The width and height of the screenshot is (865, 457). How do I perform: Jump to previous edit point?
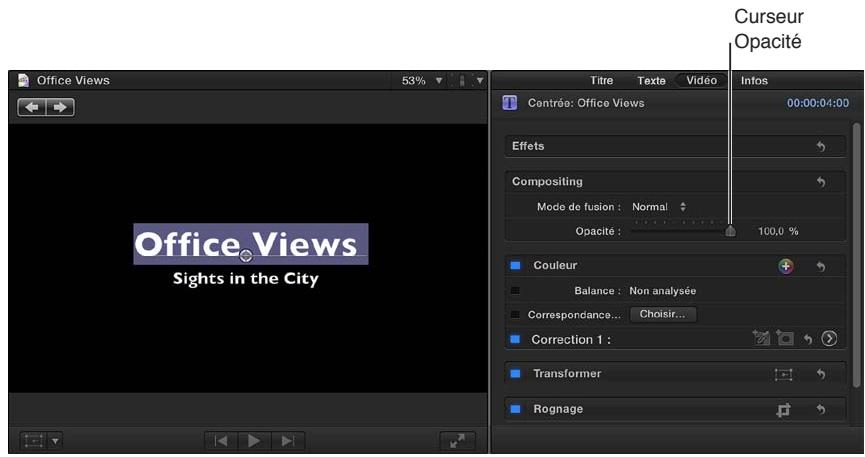(x=221, y=441)
